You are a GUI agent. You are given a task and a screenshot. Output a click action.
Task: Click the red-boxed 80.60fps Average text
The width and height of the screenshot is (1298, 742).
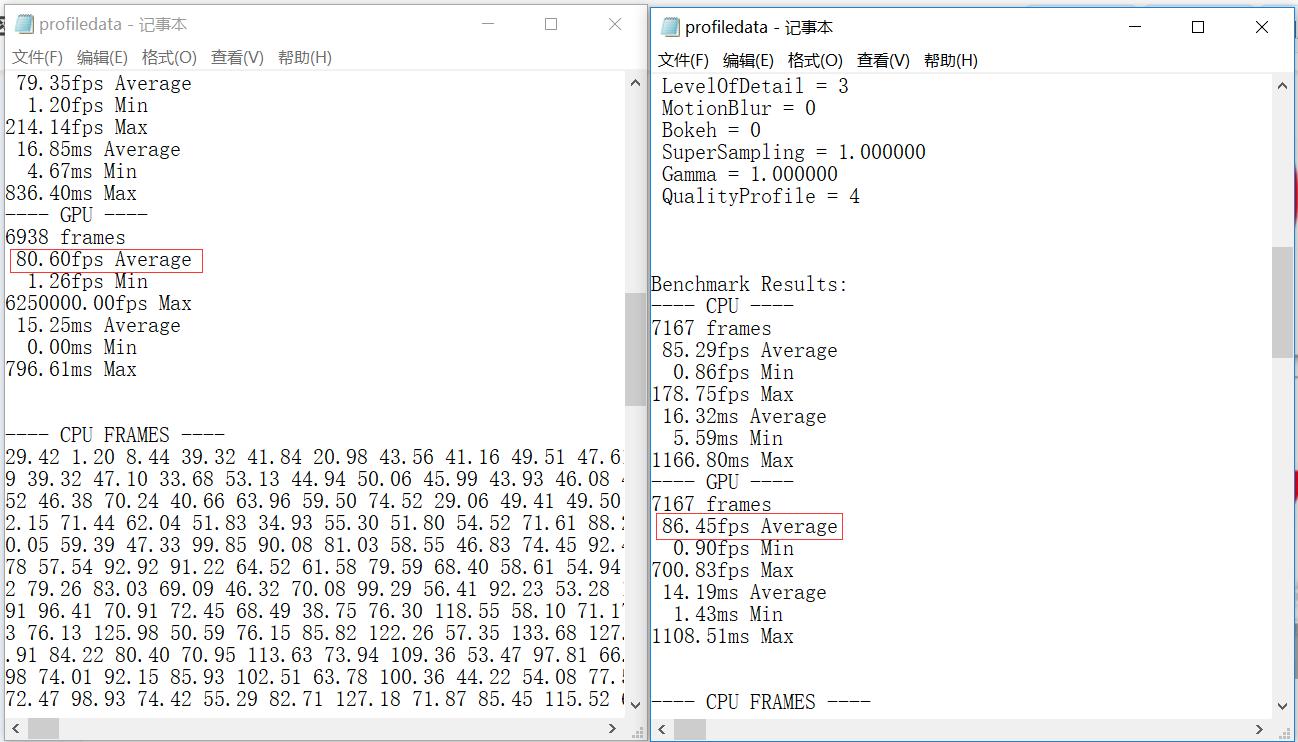click(104, 259)
